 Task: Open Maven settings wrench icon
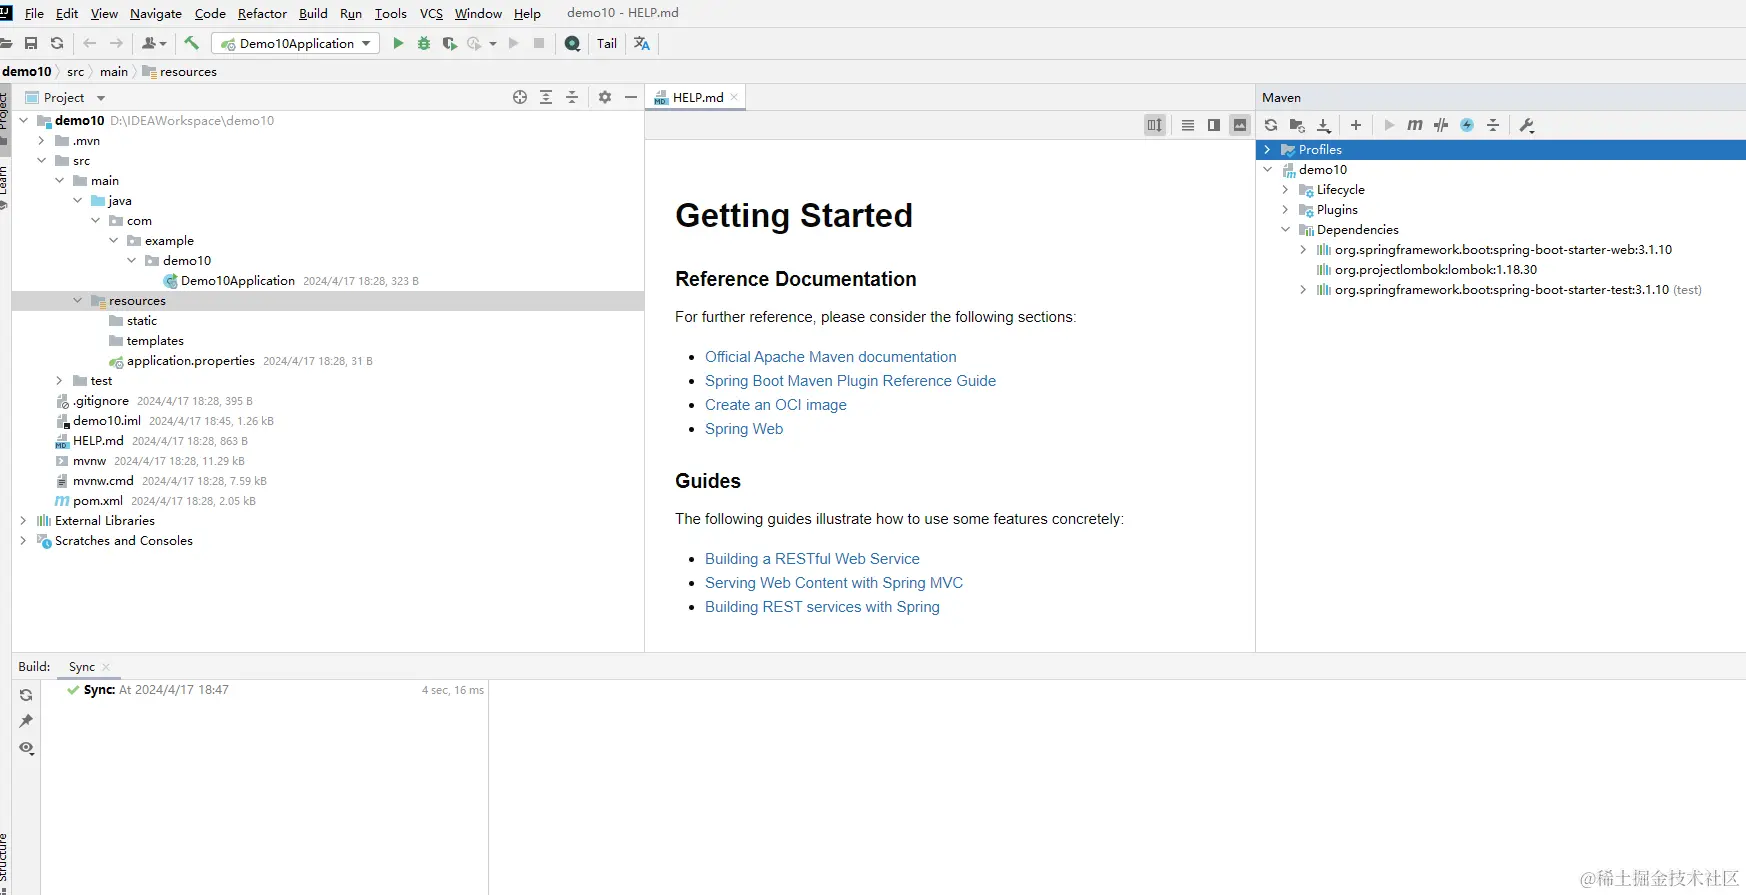1527,125
